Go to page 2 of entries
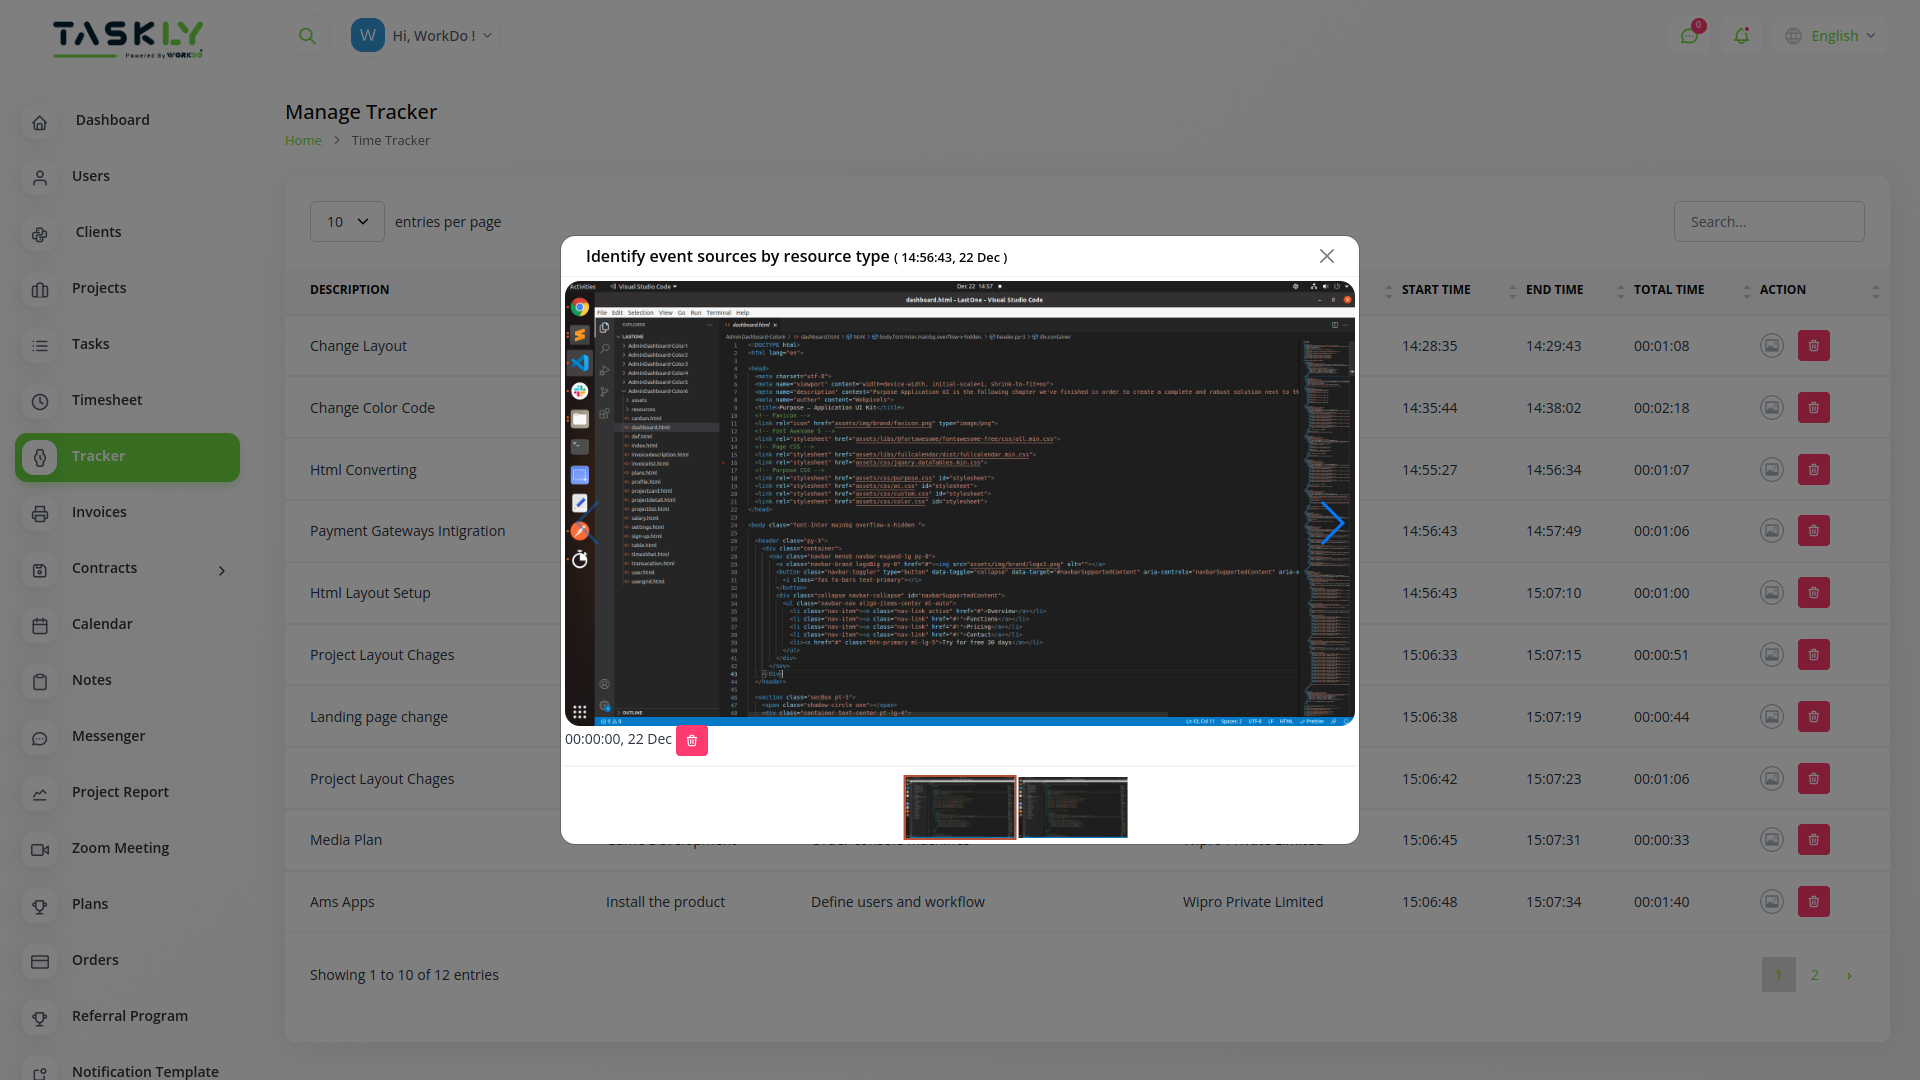This screenshot has height=1080, width=1920. coord(1813,974)
